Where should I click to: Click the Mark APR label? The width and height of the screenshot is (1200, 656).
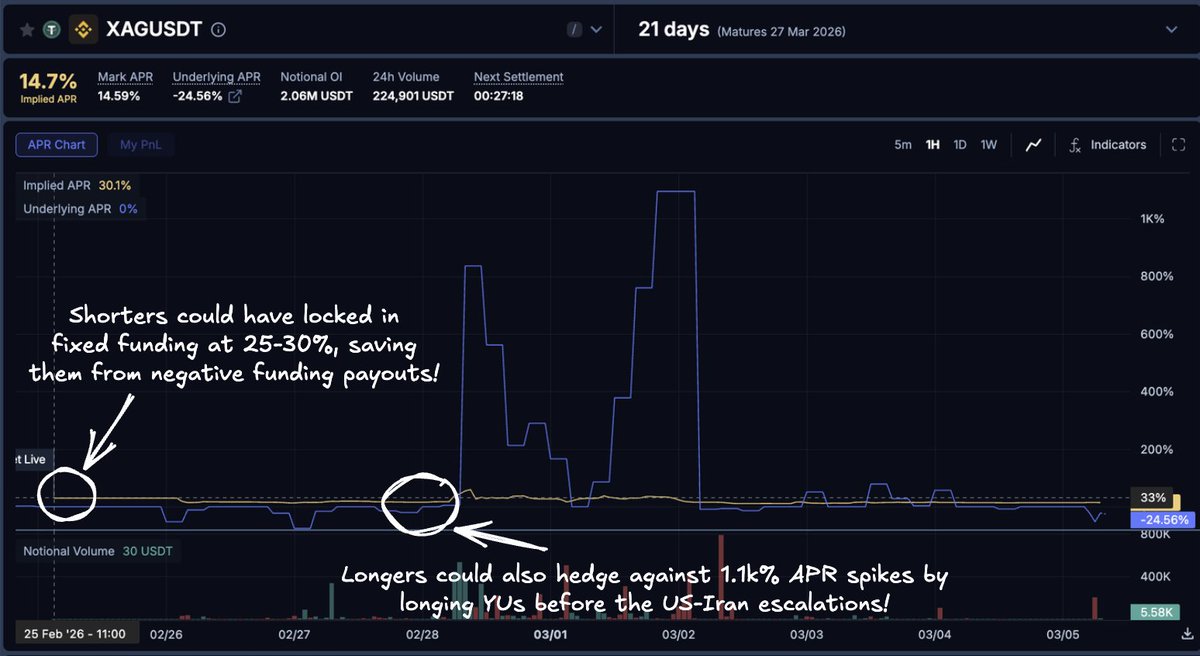pyautogui.click(x=124, y=77)
